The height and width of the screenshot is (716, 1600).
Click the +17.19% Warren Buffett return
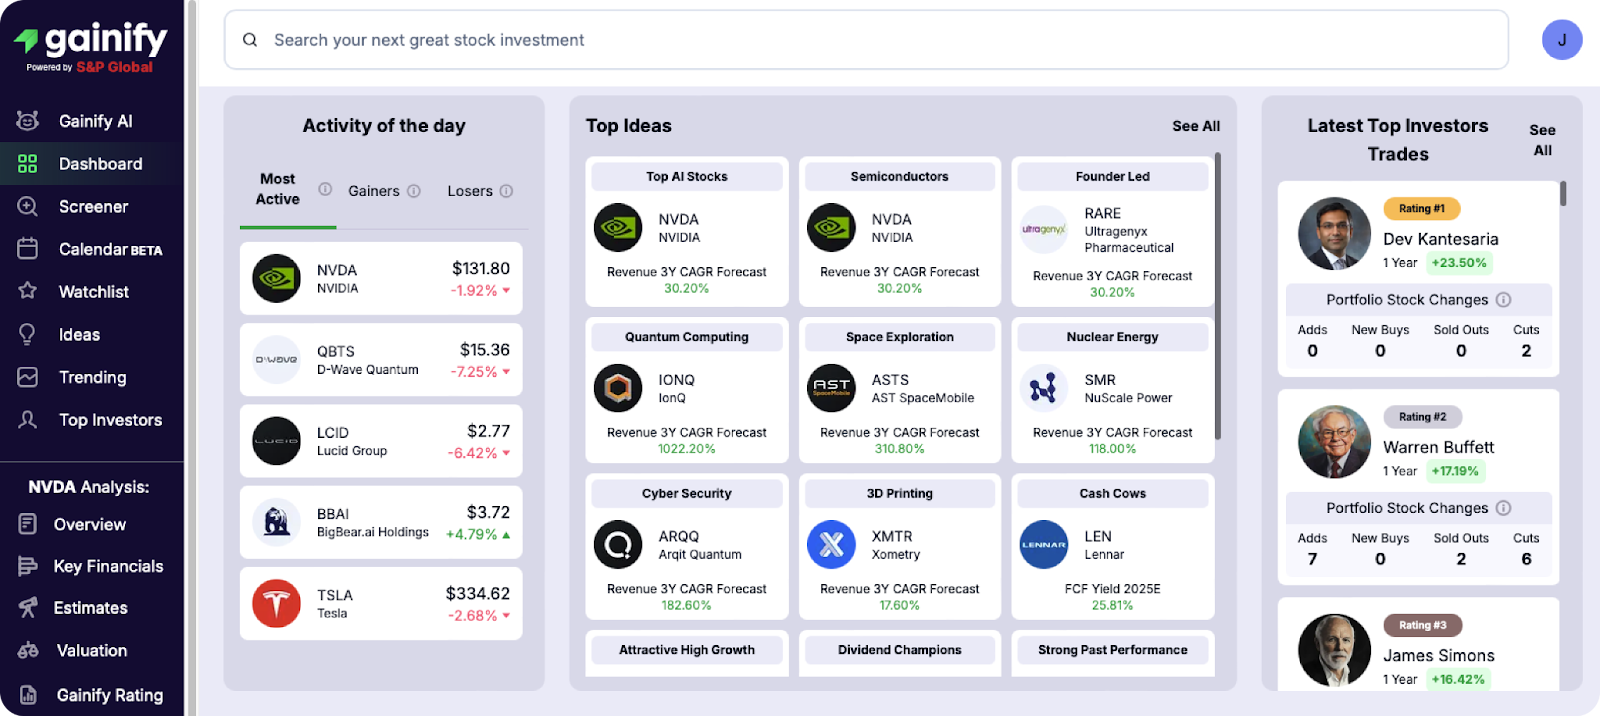pyautogui.click(x=1455, y=471)
